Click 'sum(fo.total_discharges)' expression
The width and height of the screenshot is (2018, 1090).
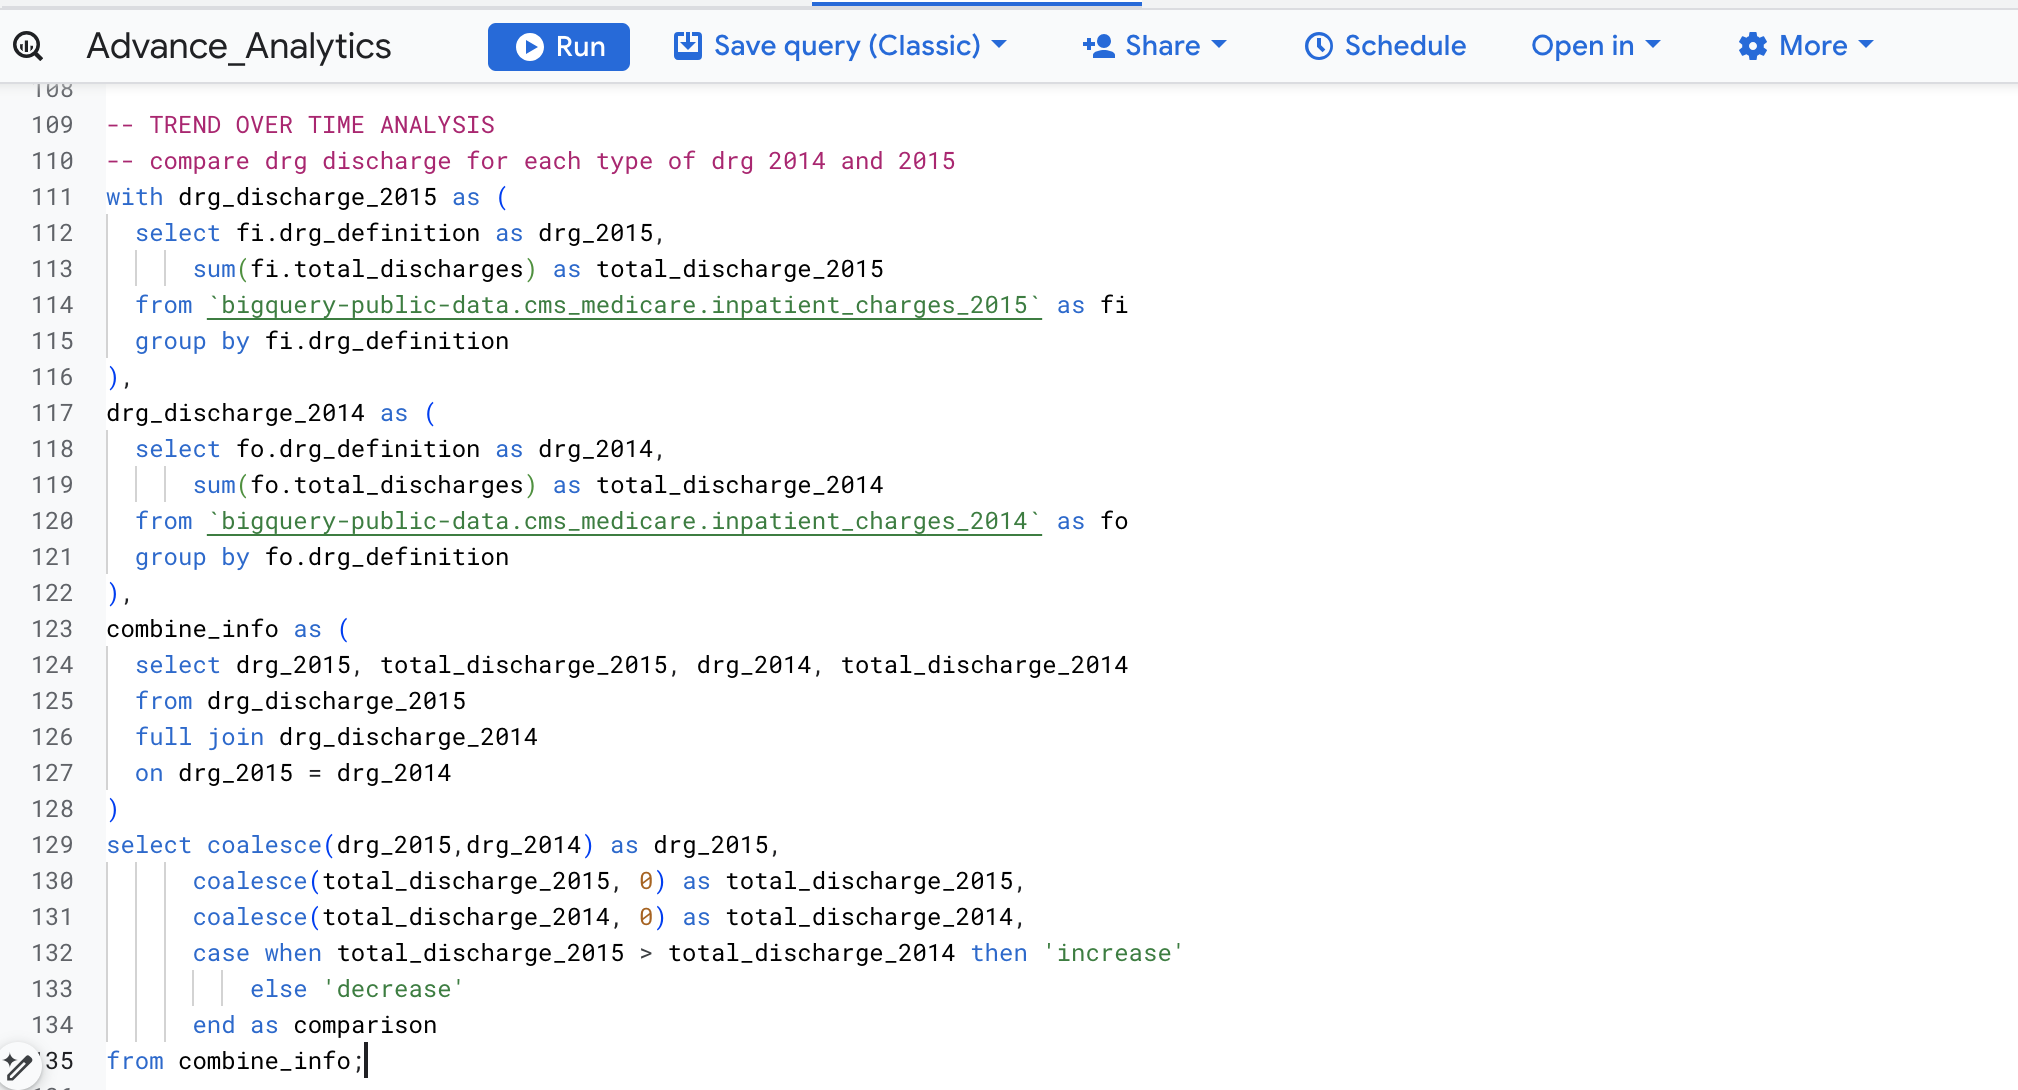click(x=365, y=485)
